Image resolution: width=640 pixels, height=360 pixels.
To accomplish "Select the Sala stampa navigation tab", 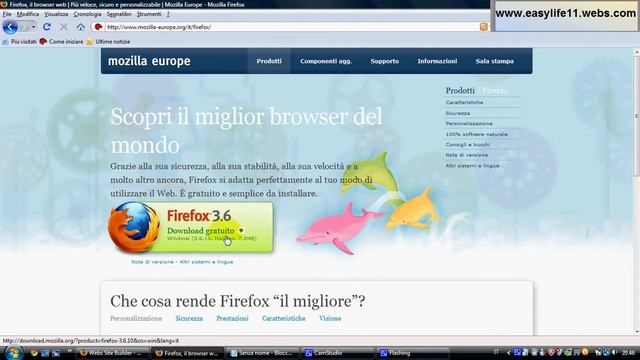I will point(495,61).
